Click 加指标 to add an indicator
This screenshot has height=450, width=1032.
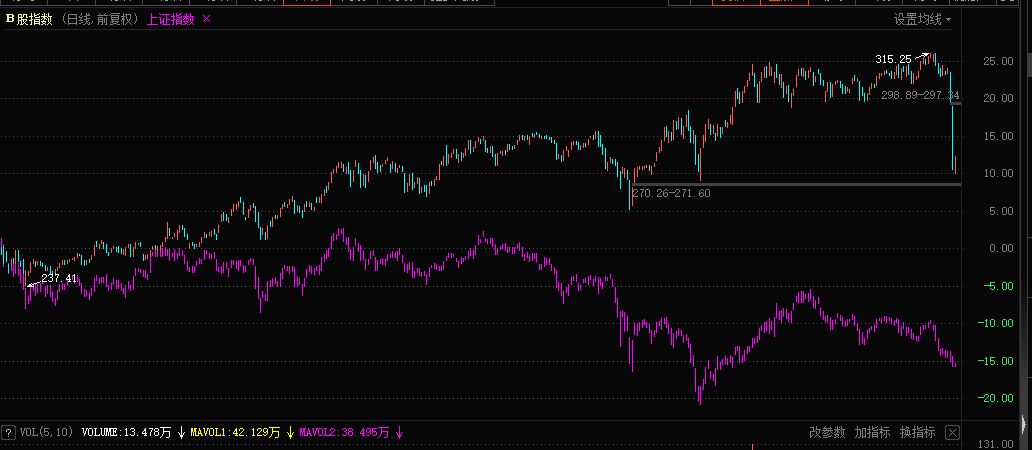coord(872,433)
